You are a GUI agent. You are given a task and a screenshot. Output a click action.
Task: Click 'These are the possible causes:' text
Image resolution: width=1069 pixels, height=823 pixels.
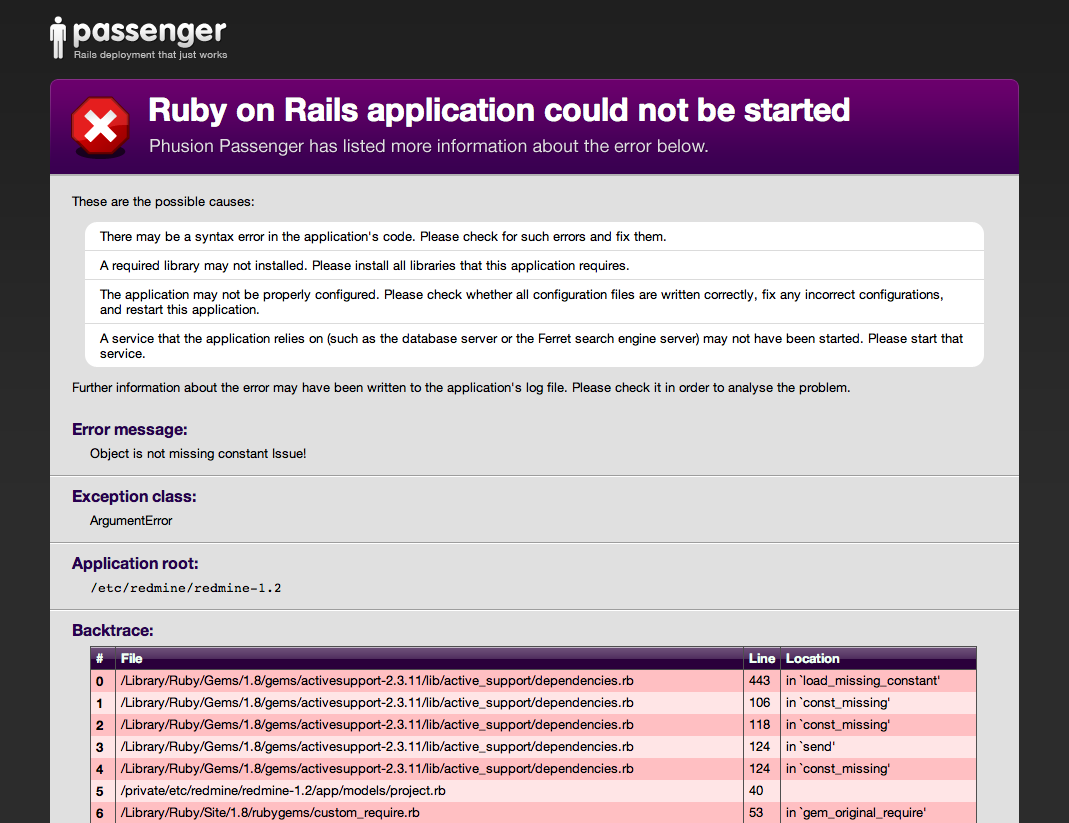[x=163, y=202]
